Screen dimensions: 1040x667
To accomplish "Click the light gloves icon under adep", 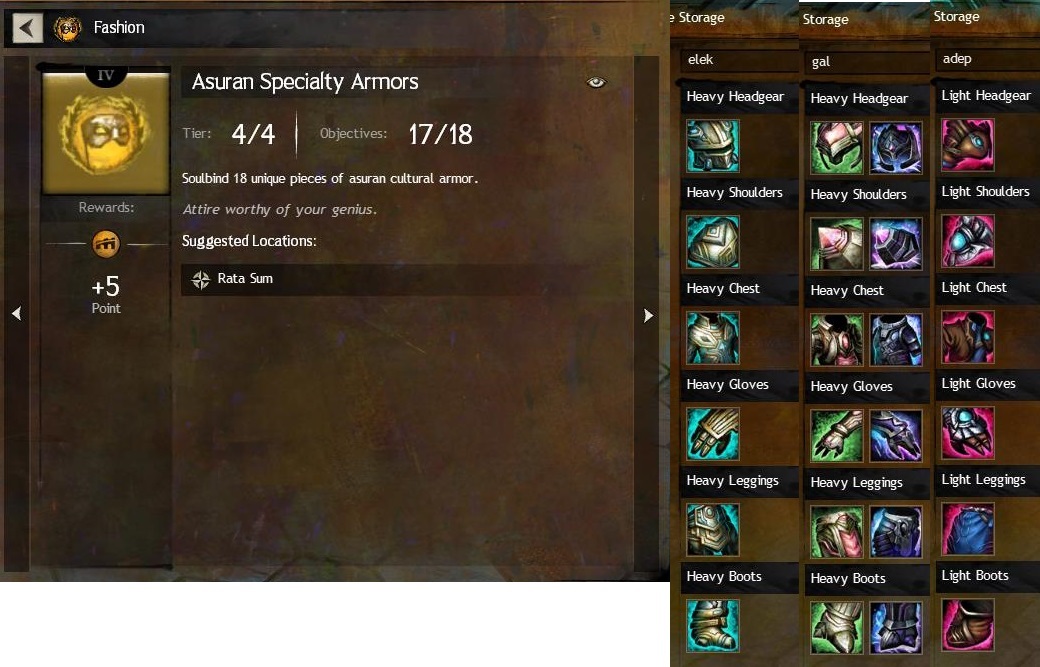I will click(x=968, y=433).
